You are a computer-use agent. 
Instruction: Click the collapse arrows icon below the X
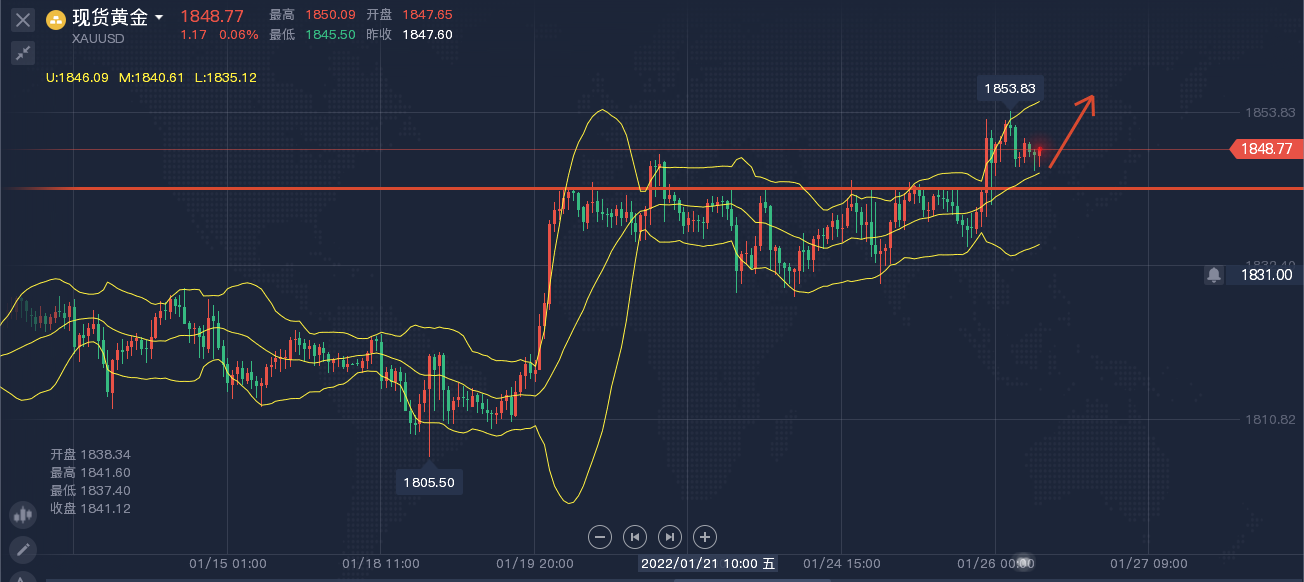(23, 53)
